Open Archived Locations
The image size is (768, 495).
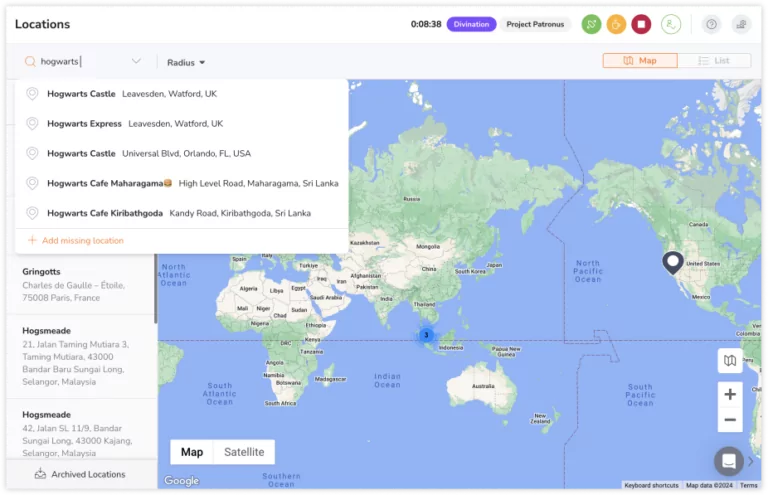(x=81, y=474)
